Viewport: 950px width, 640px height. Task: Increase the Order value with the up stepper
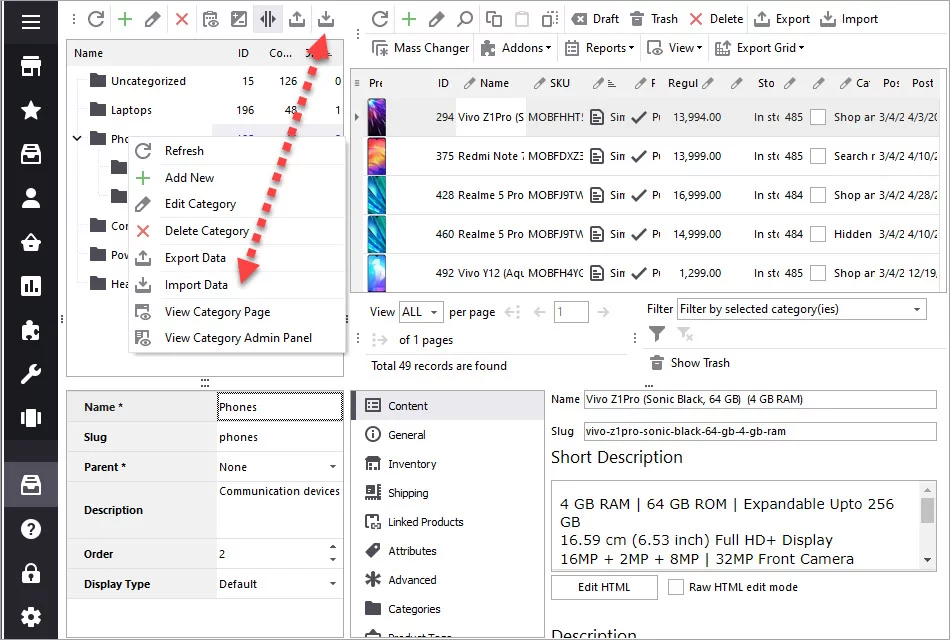[x=334, y=549]
